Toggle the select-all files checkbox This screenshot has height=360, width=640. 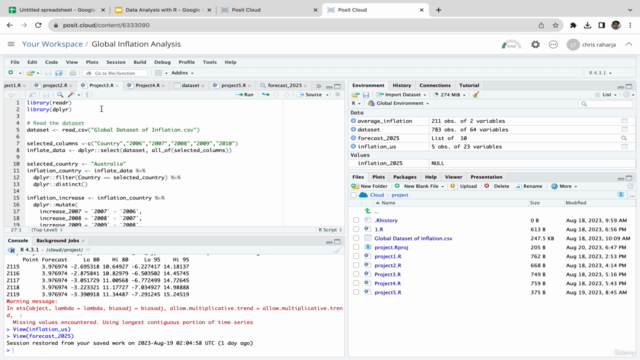[x=353, y=195]
